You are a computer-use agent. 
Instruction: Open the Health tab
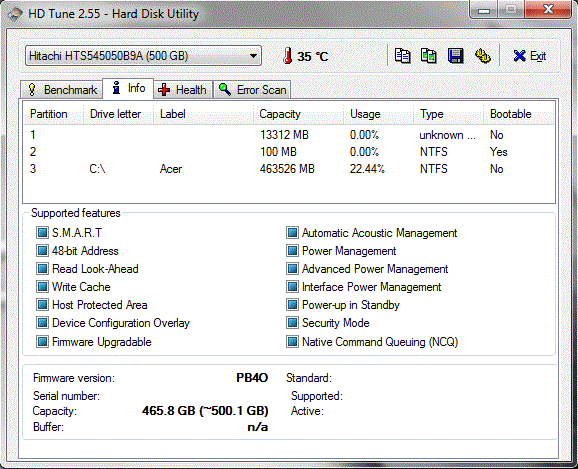pos(183,90)
